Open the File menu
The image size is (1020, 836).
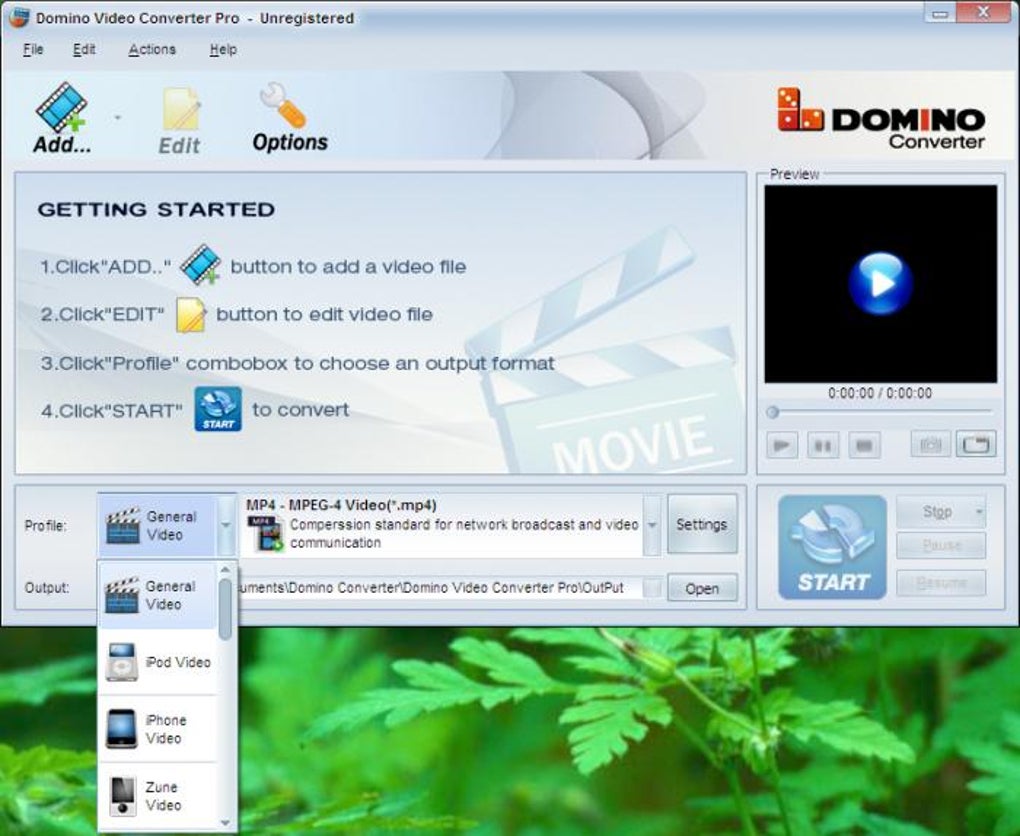pyautogui.click(x=33, y=49)
